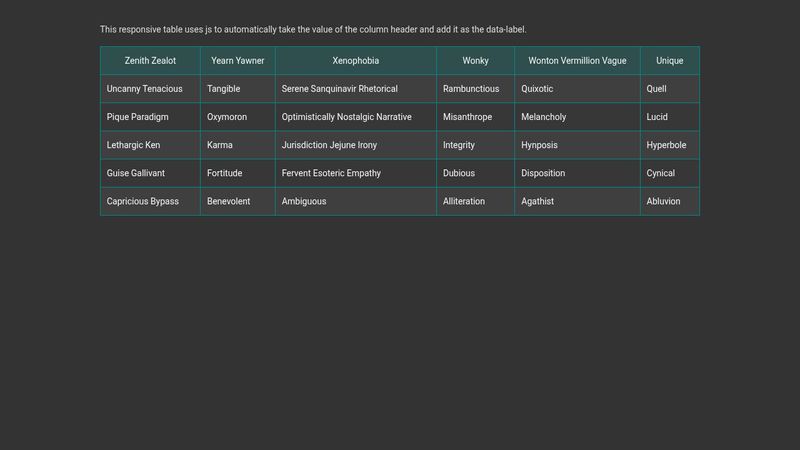Click the Alliteration cell
Viewport: 800px width, 450px height.
point(476,201)
